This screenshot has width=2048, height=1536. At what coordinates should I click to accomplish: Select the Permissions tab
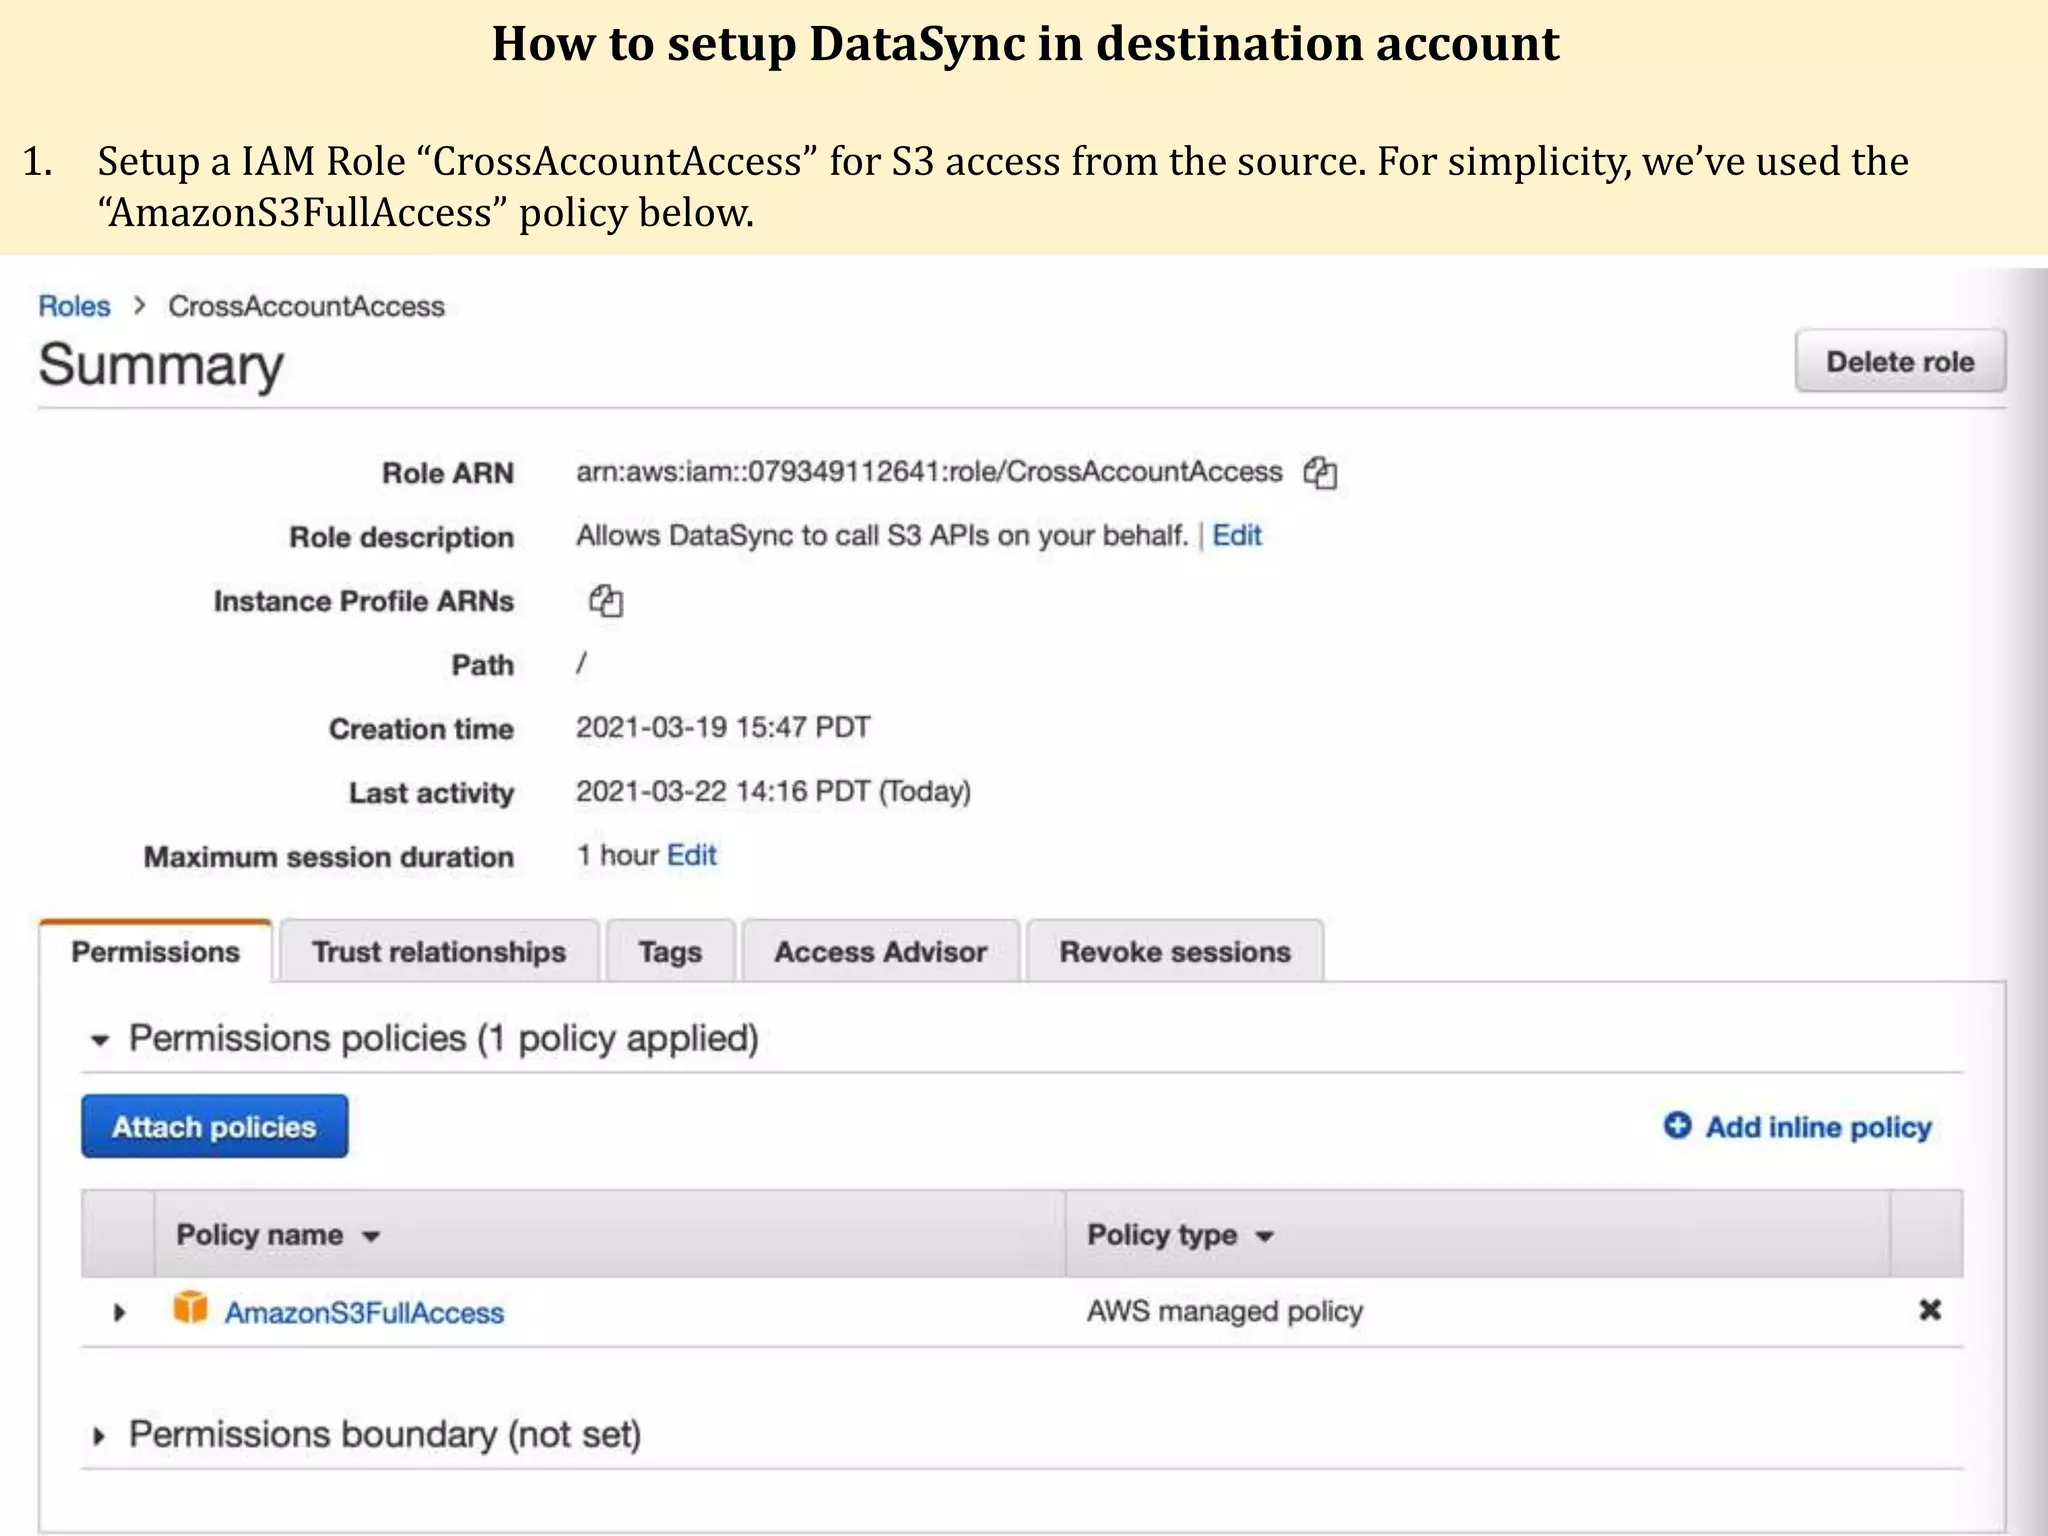pos(156,952)
